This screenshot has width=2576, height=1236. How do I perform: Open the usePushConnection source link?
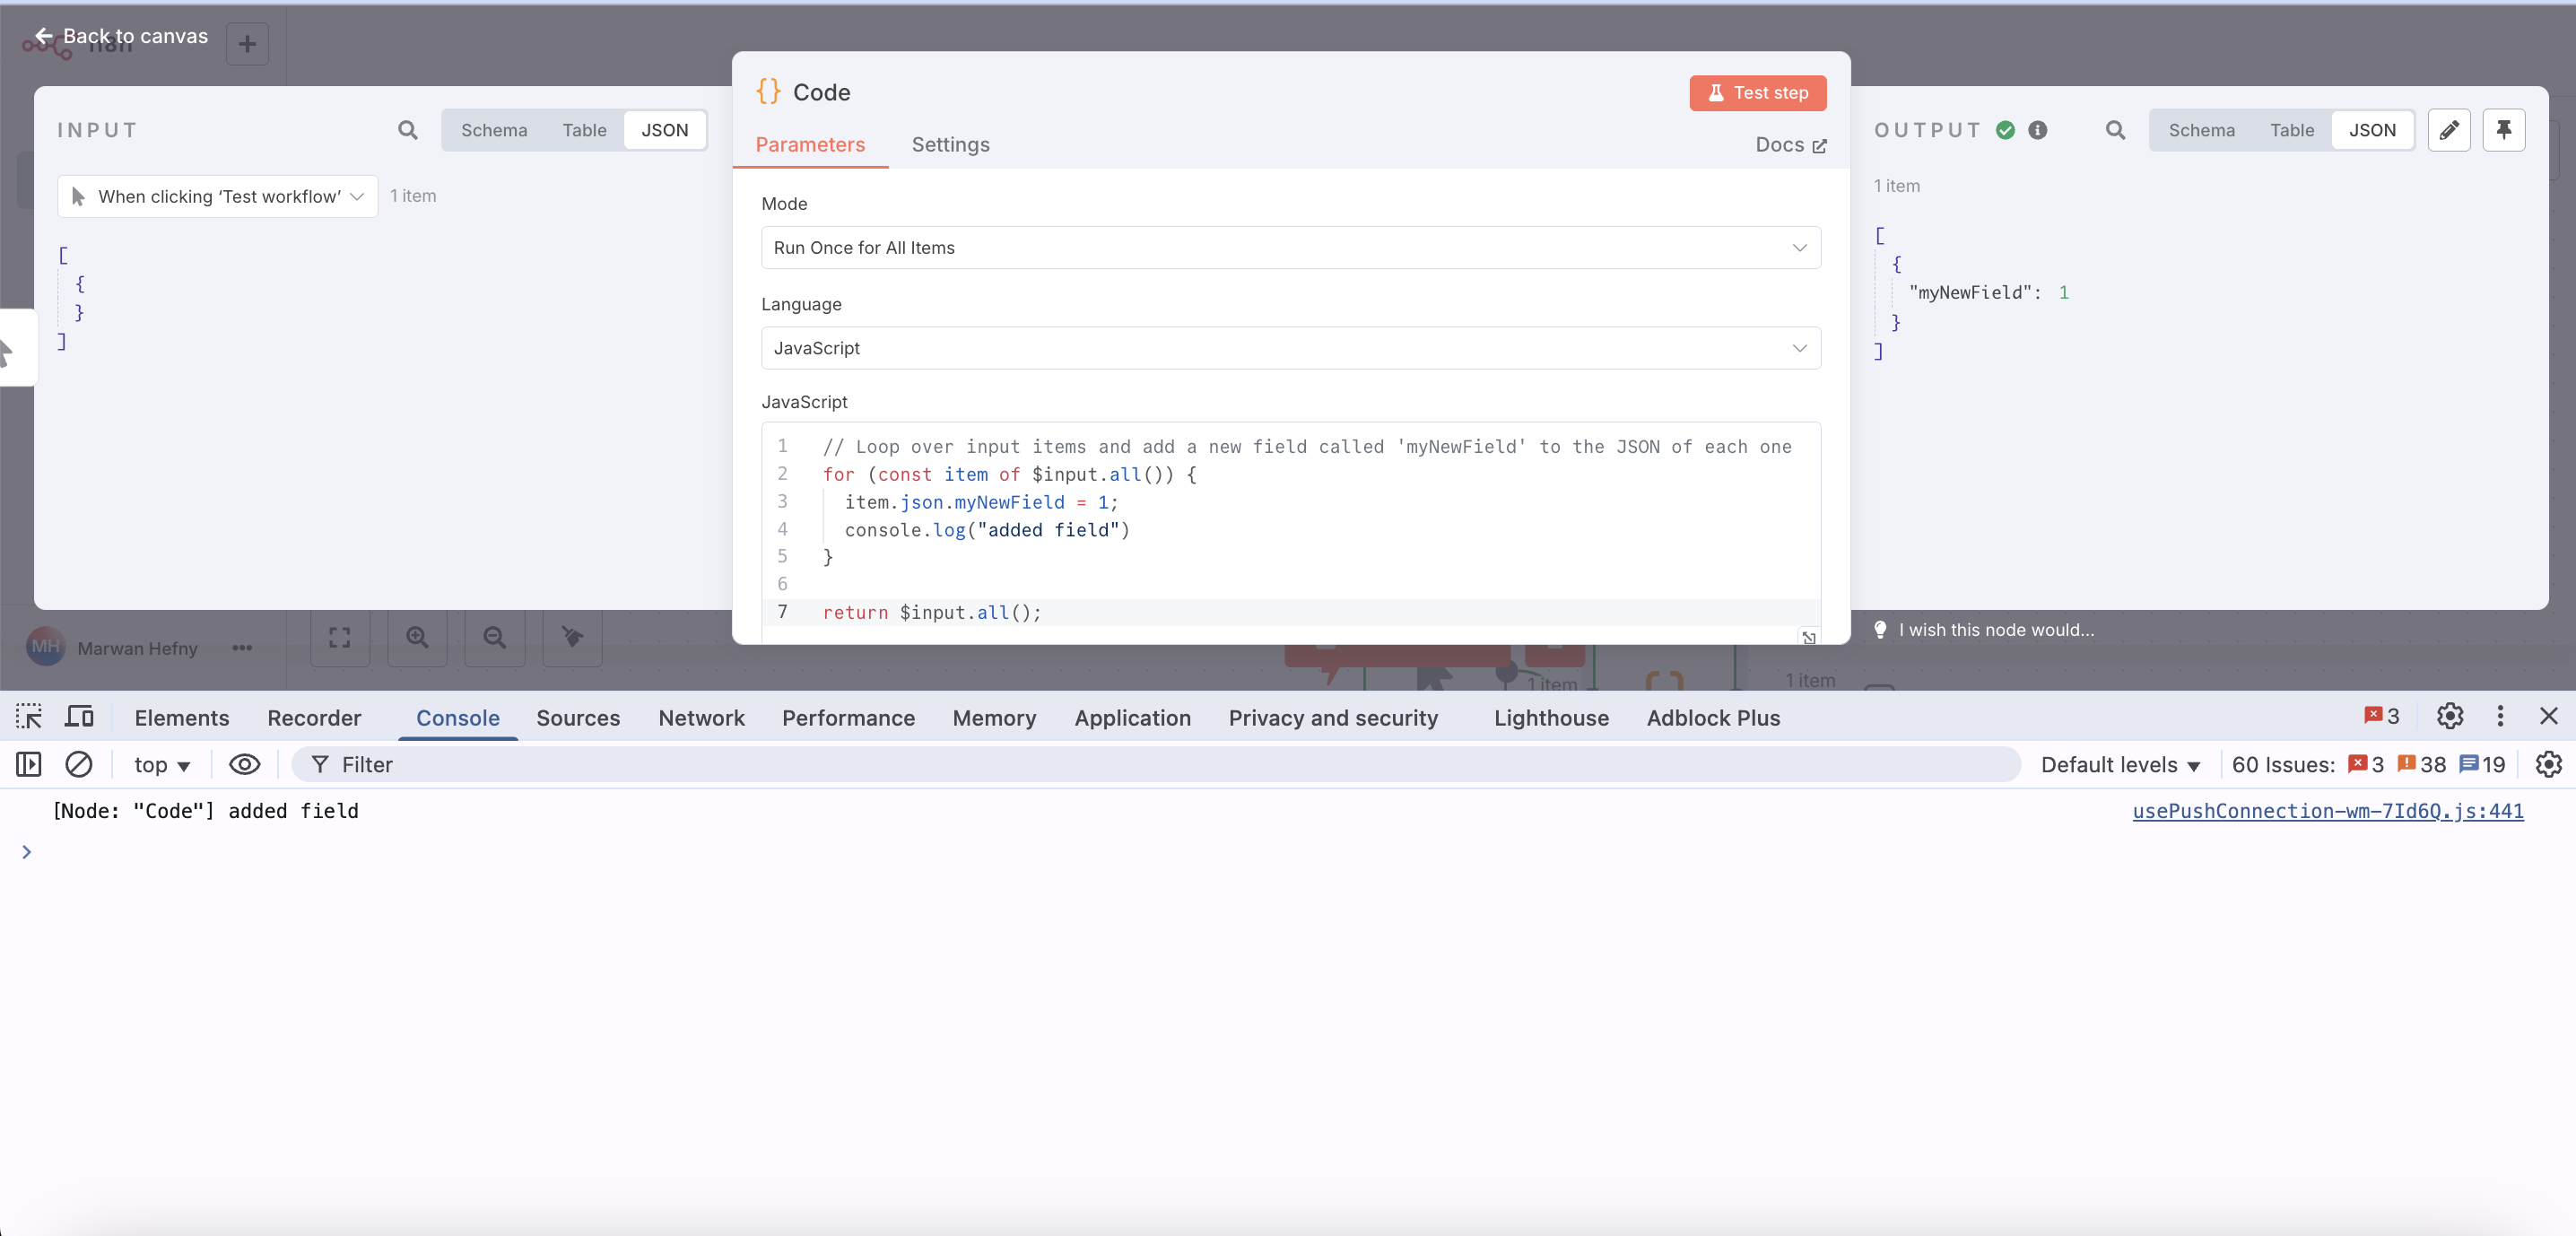point(2327,811)
